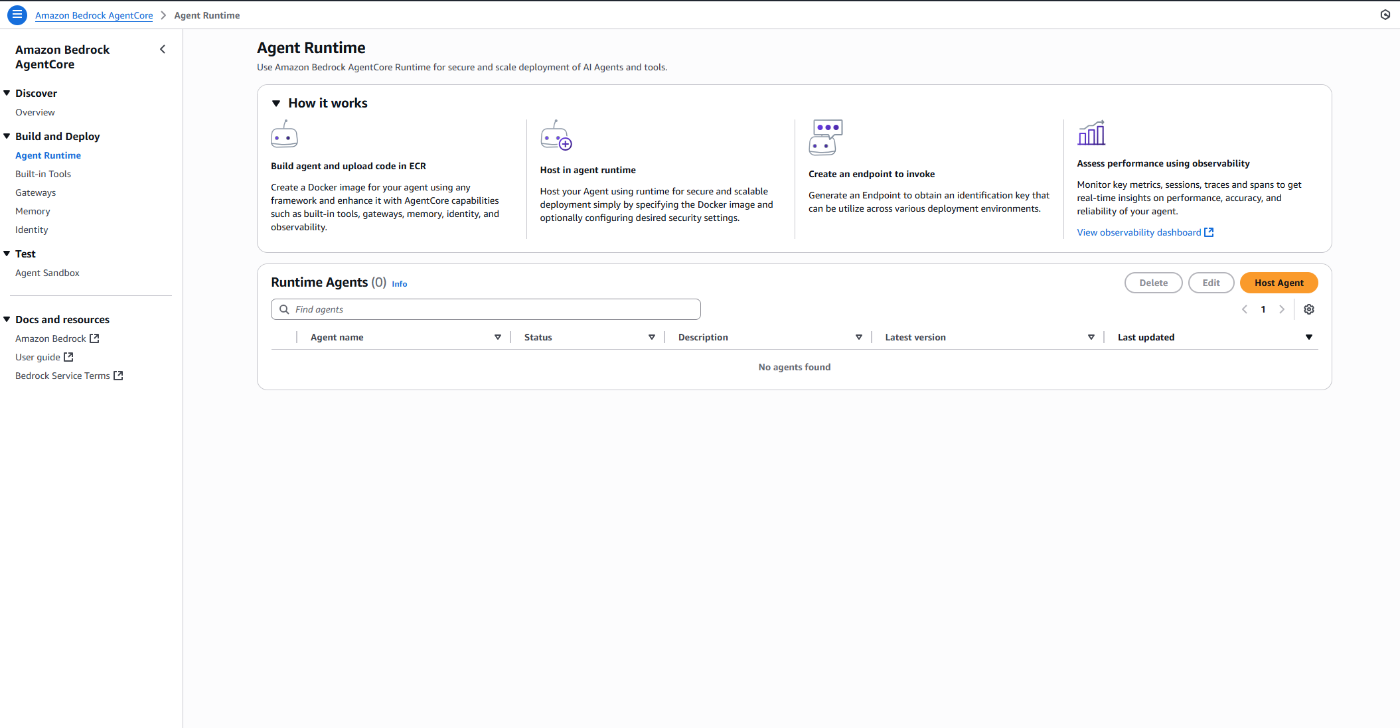Image resolution: width=1400 pixels, height=728 pixels.
Task: Click the Agent Runtime breadcrumb text
Action: pos(207,16)
